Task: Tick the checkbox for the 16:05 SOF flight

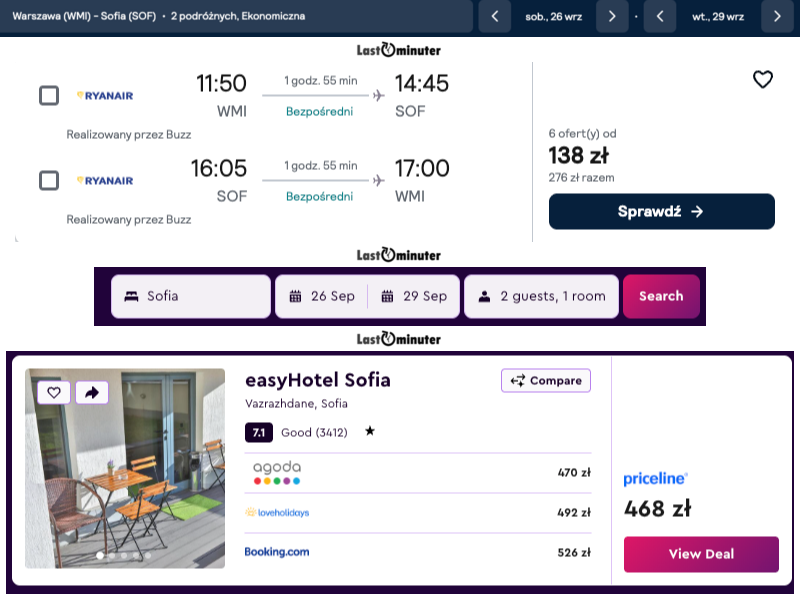Action: (49, 181)
